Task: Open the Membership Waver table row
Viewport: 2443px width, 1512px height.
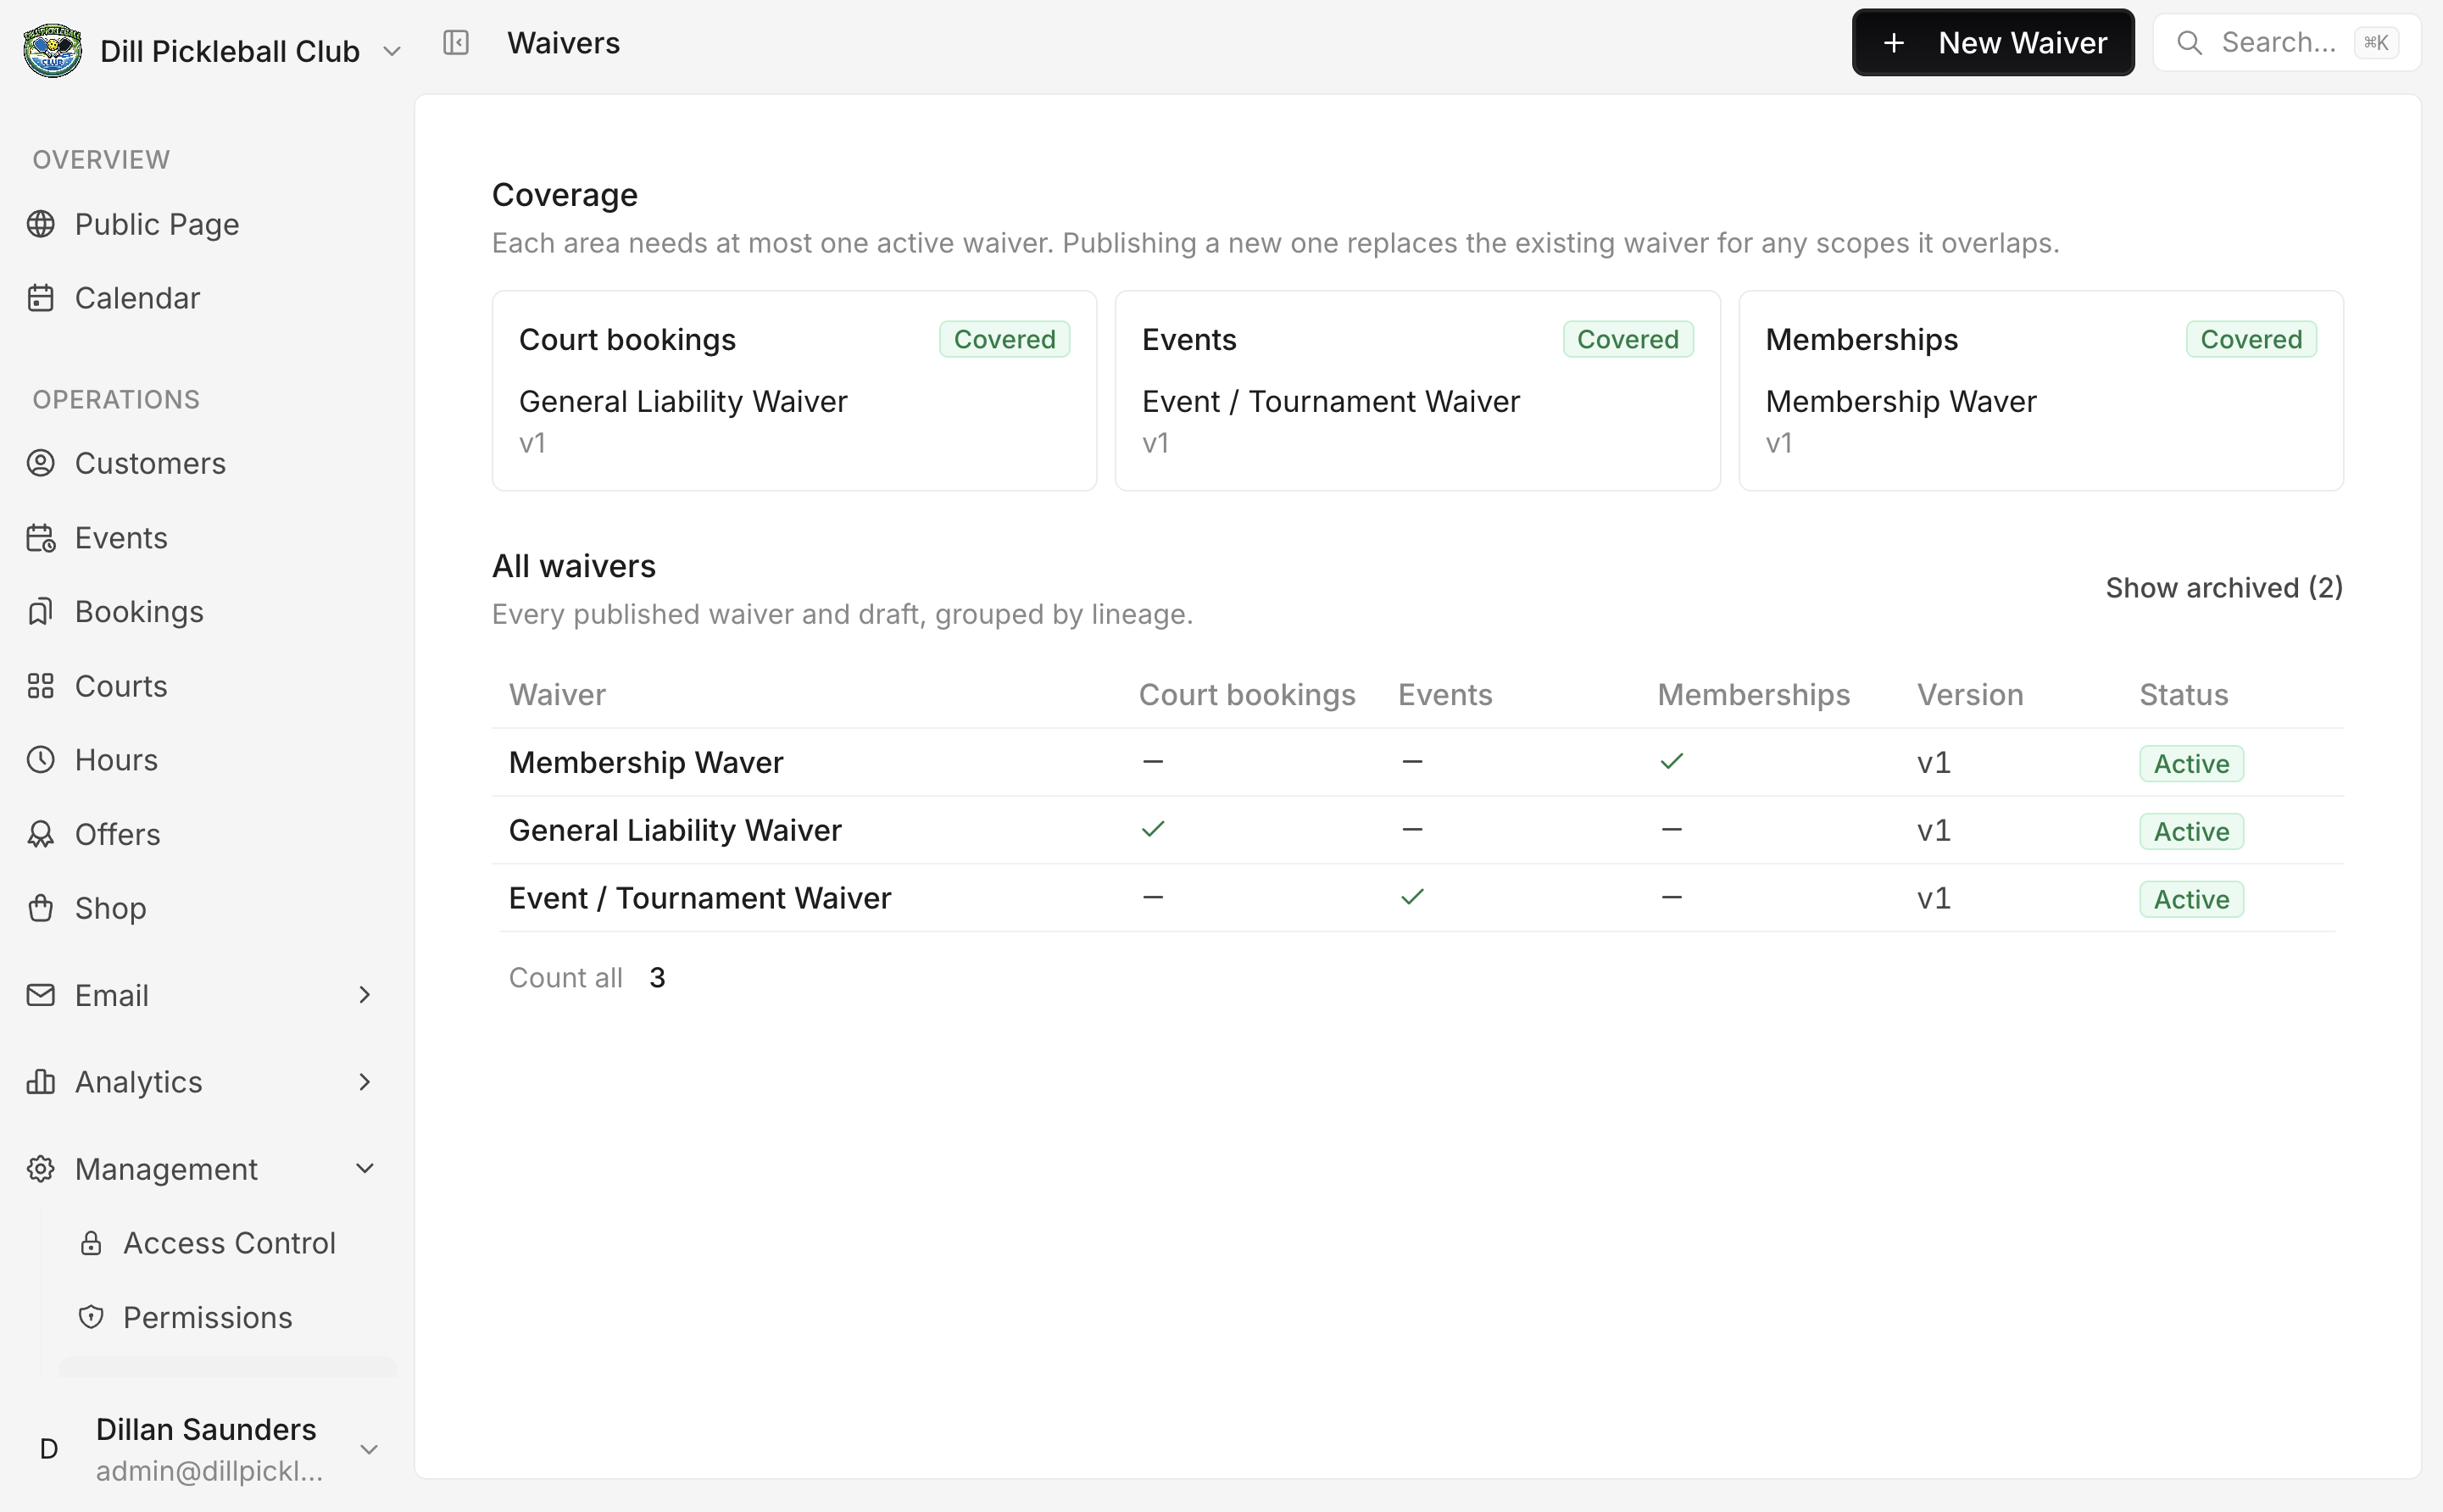Action: pyautogui.click(x=1417, y=762)
